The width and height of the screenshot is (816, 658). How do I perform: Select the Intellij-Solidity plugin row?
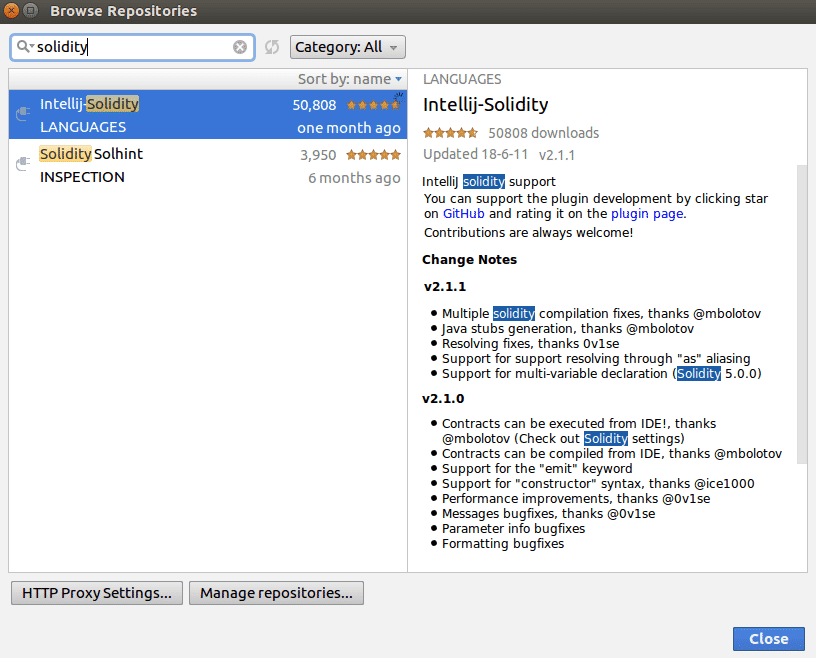(208, 115)
